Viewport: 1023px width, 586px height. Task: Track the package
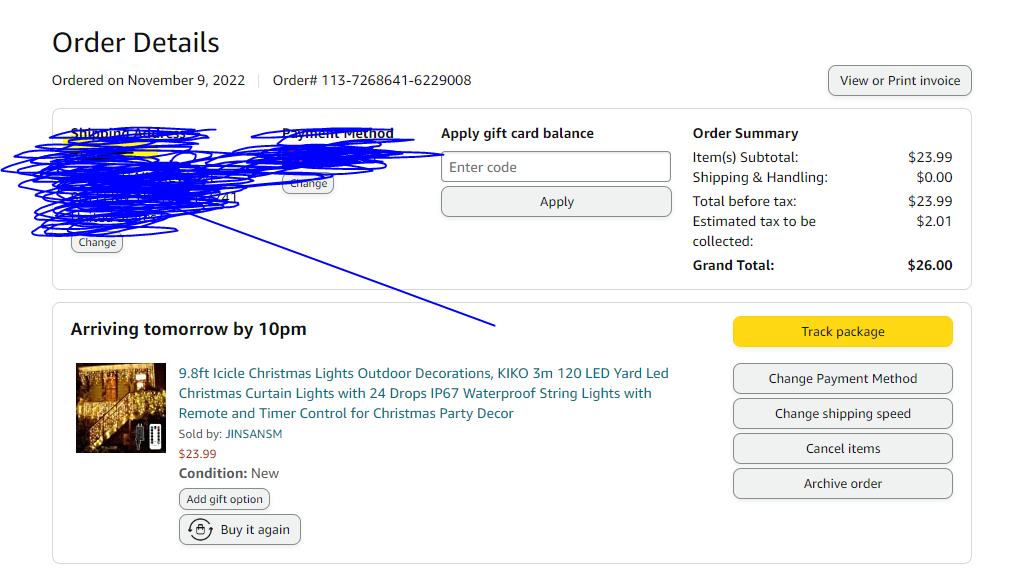(x=842, y=332)
